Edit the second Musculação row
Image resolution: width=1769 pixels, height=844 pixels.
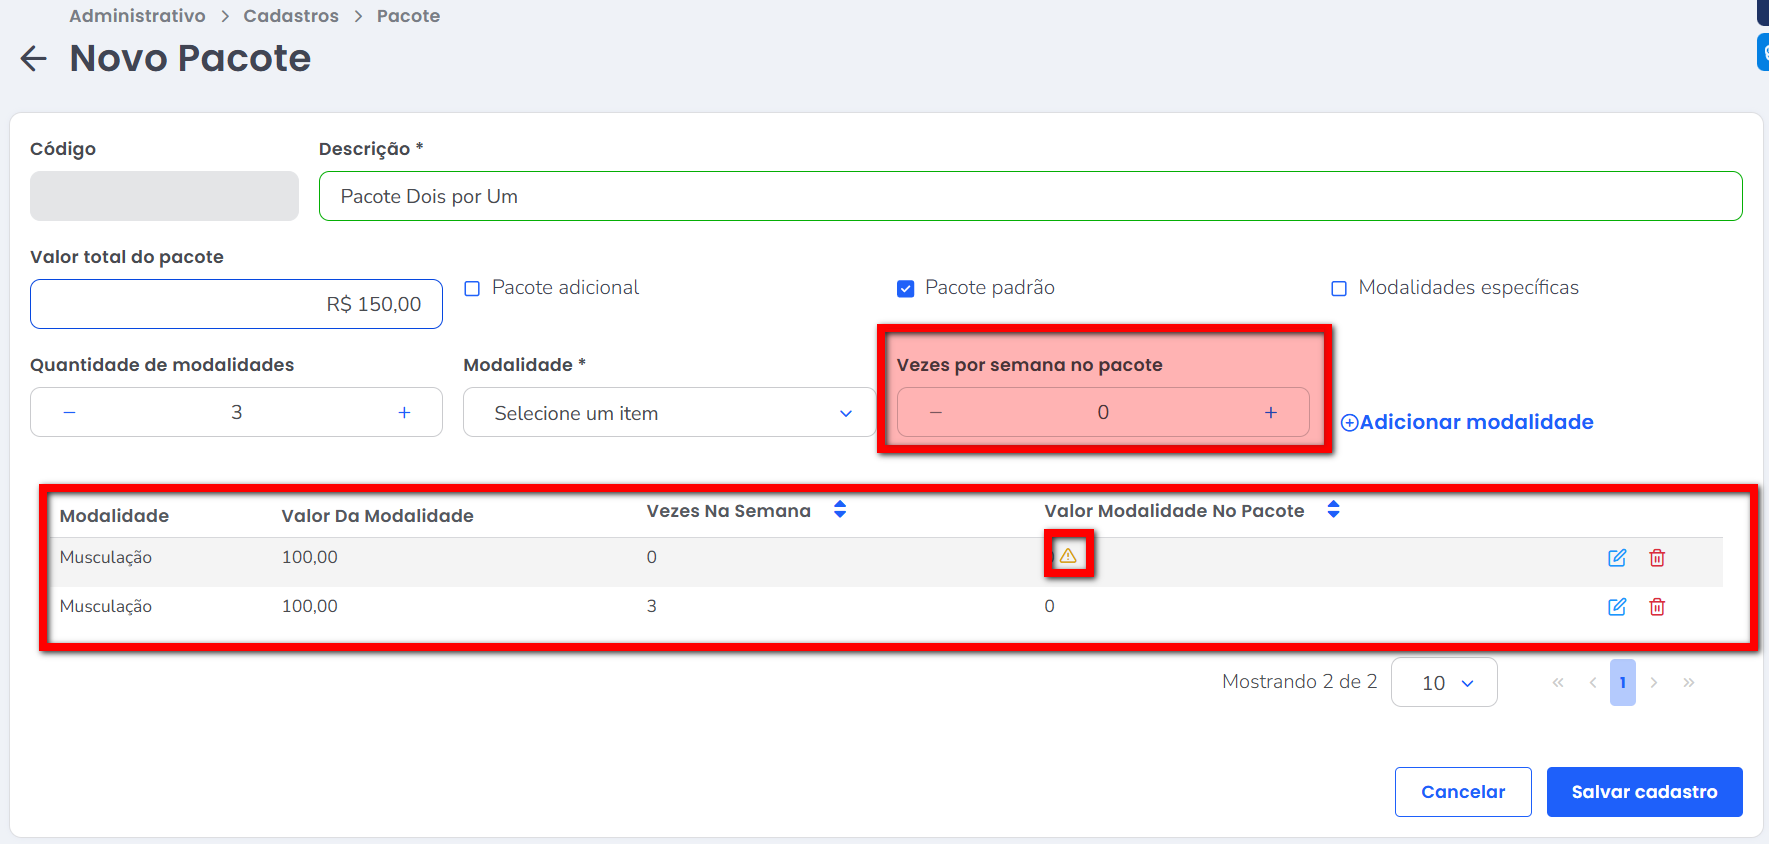coord(1616,607)
